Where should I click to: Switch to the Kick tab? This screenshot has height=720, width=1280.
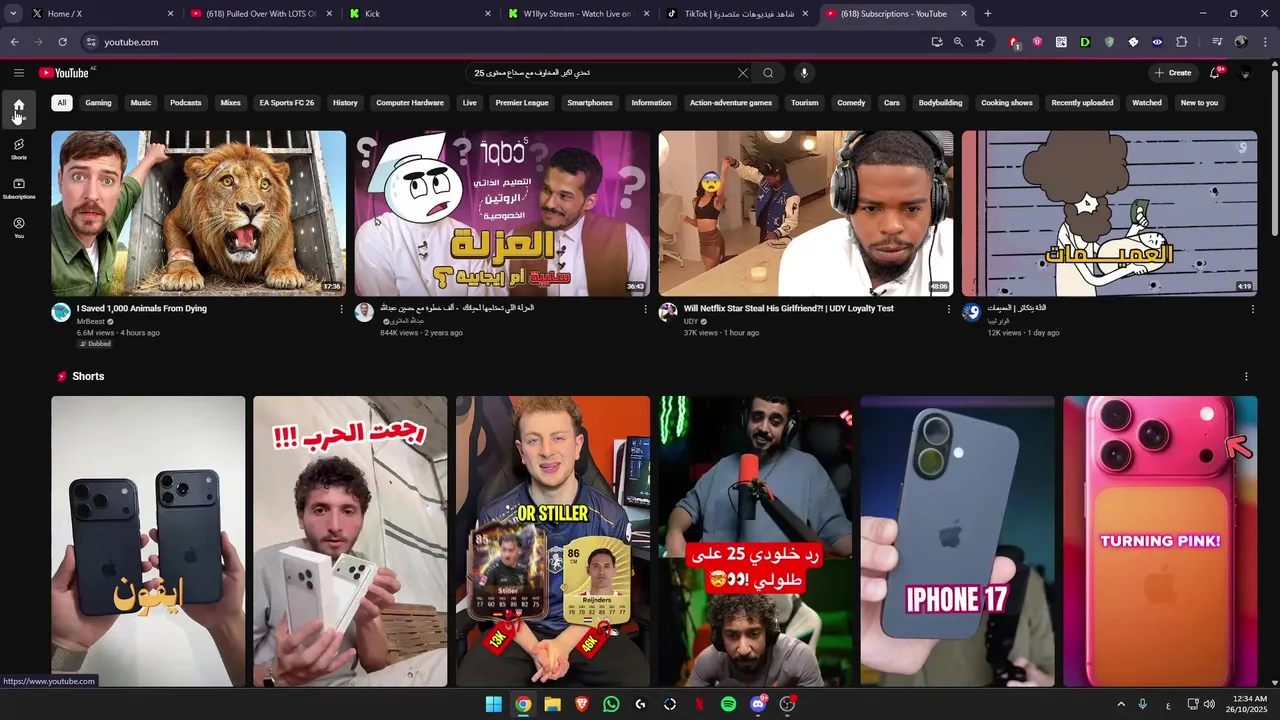coord(420,14)
